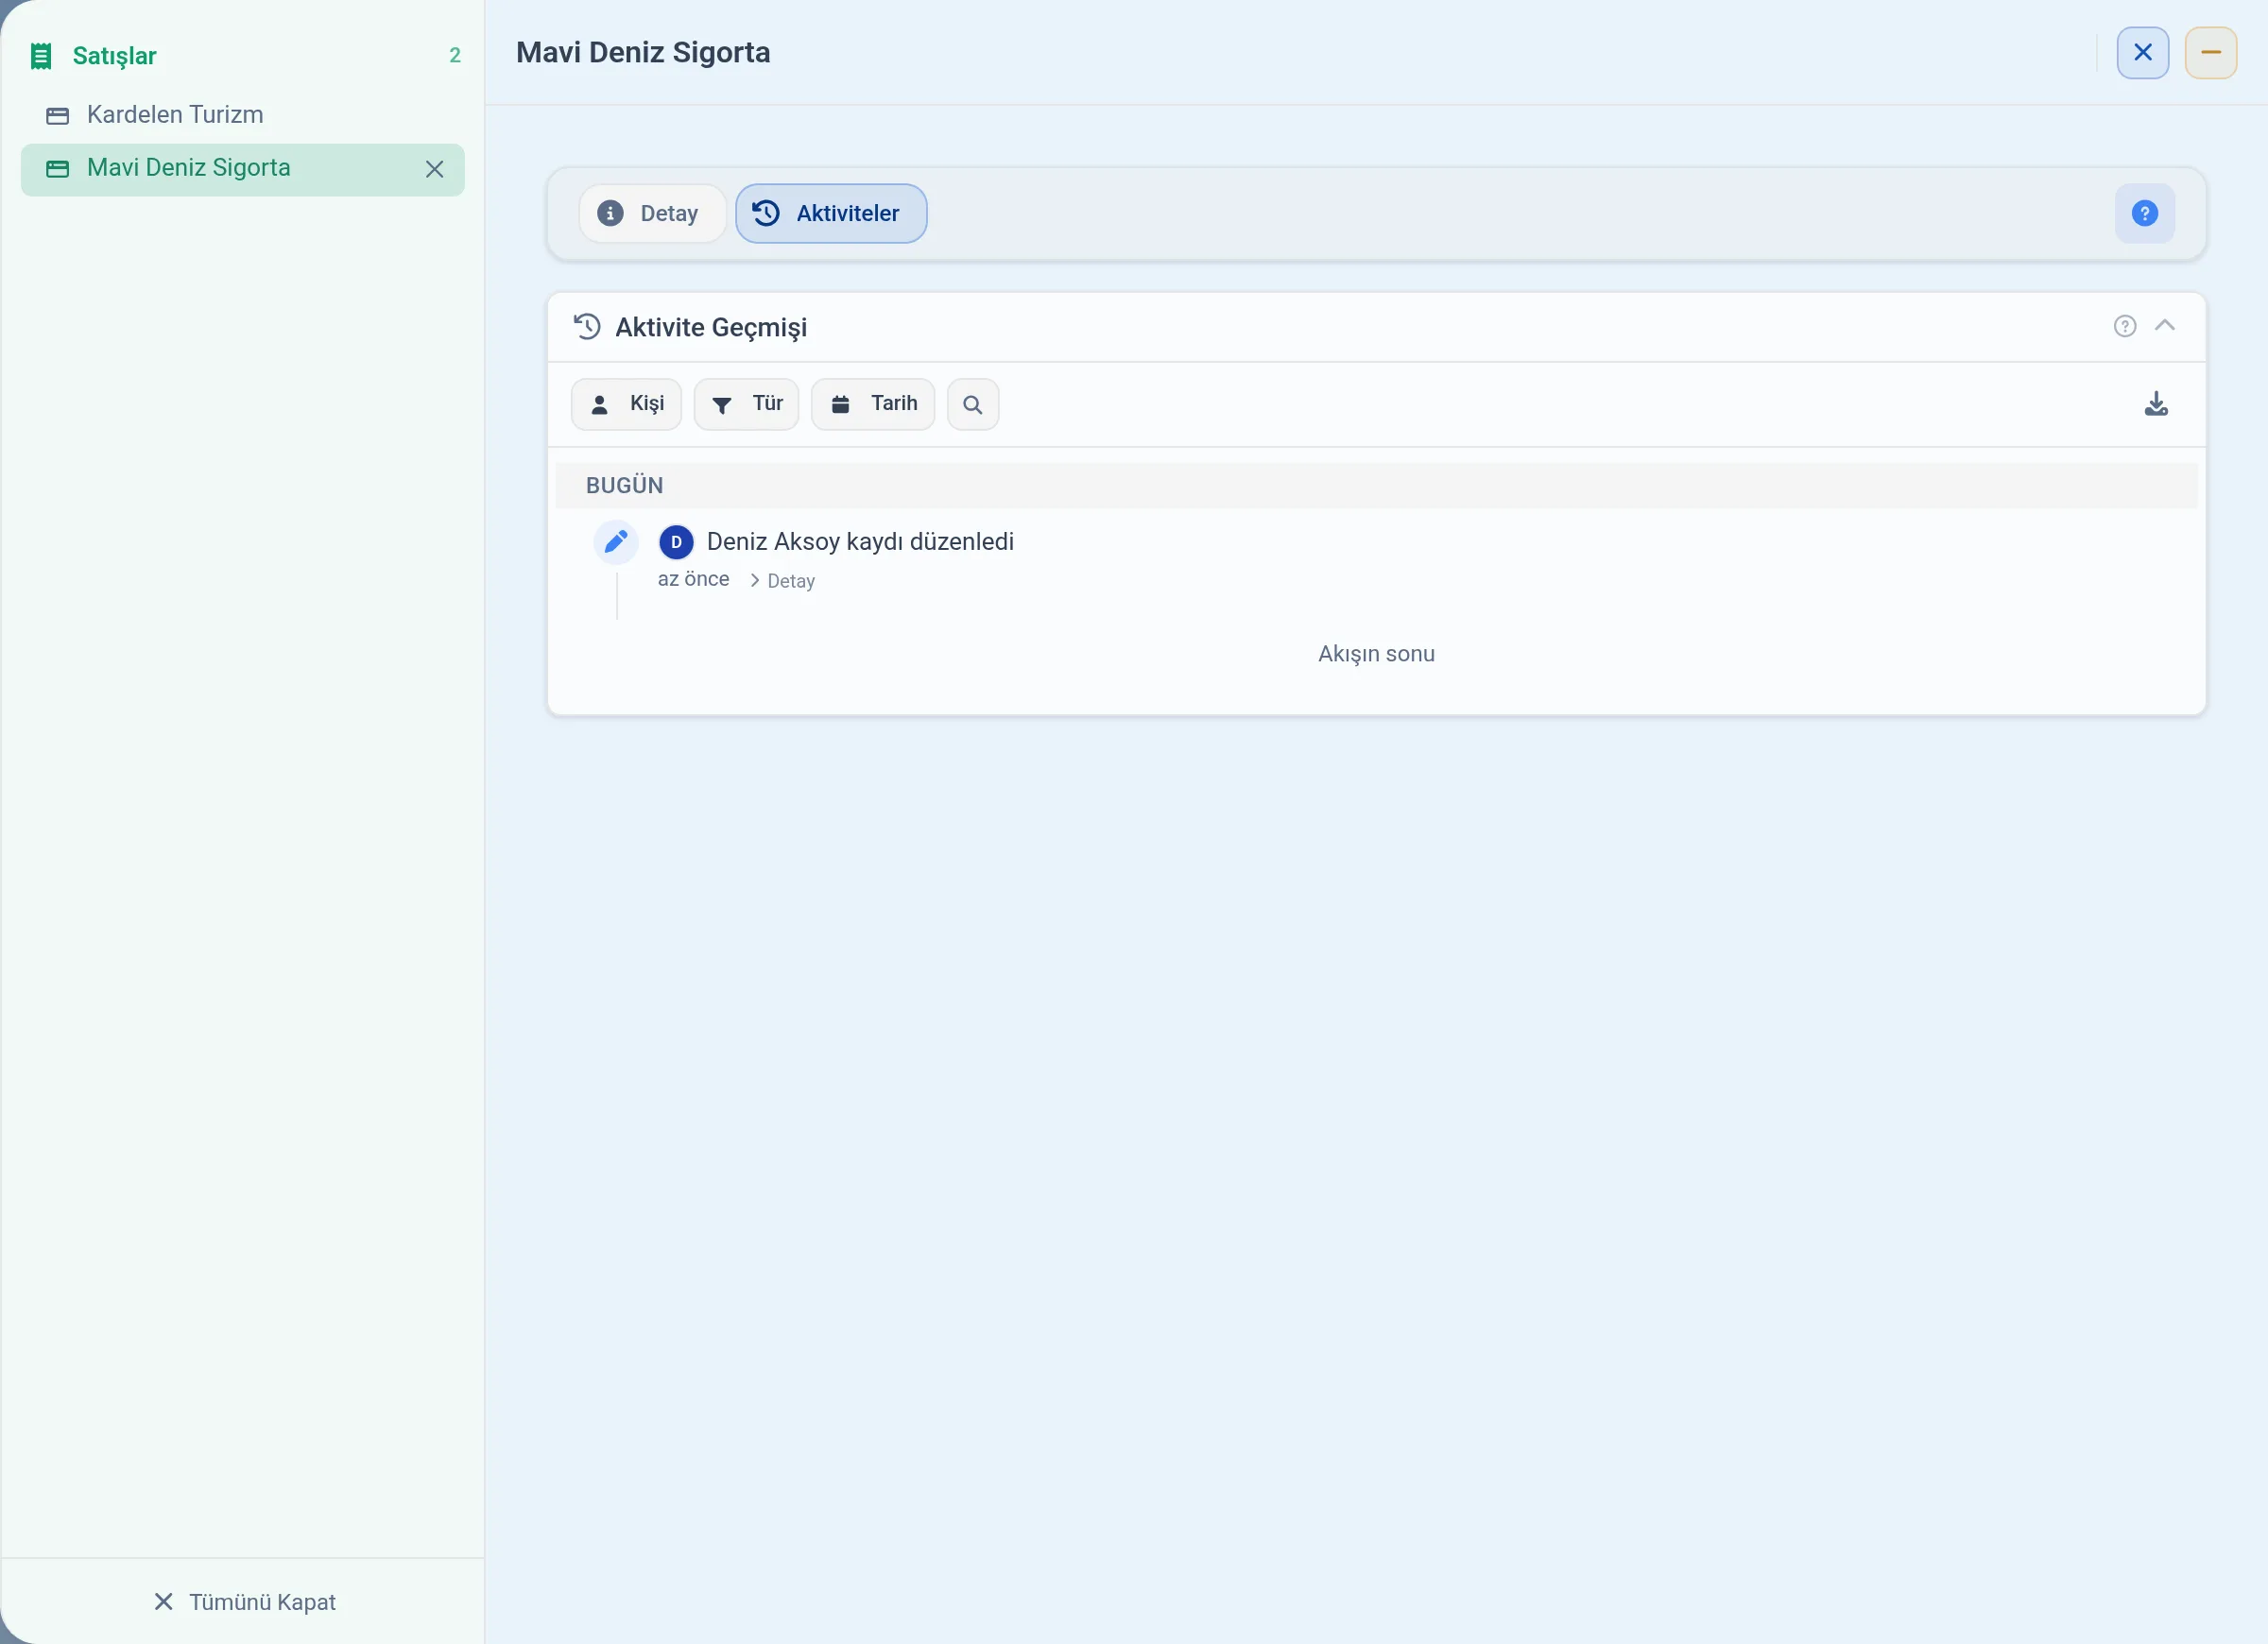Image resolution: width=2268 pixels, height=1644 pixels.
Task: Click the pencil edit icon on the activity entry
Action: coord(616,542)
